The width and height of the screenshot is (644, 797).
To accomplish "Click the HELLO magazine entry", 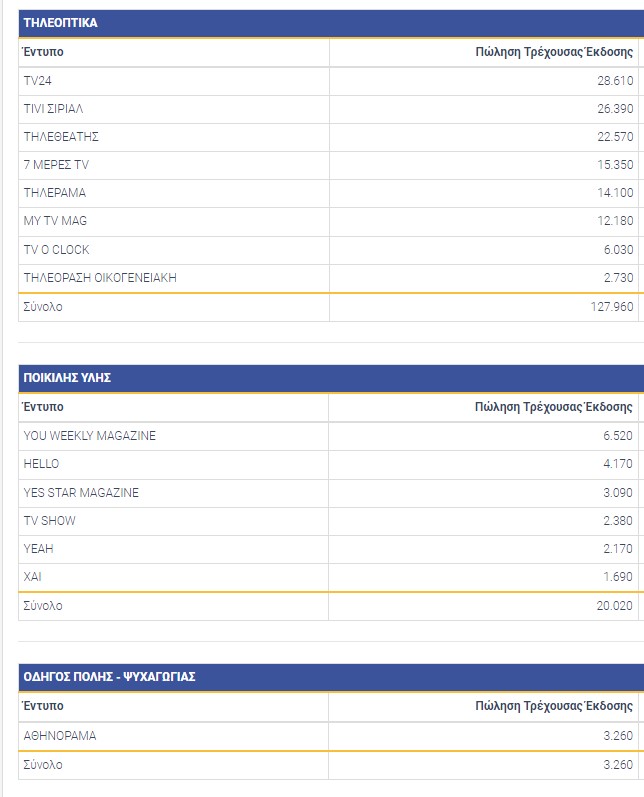I will [41, 464].
